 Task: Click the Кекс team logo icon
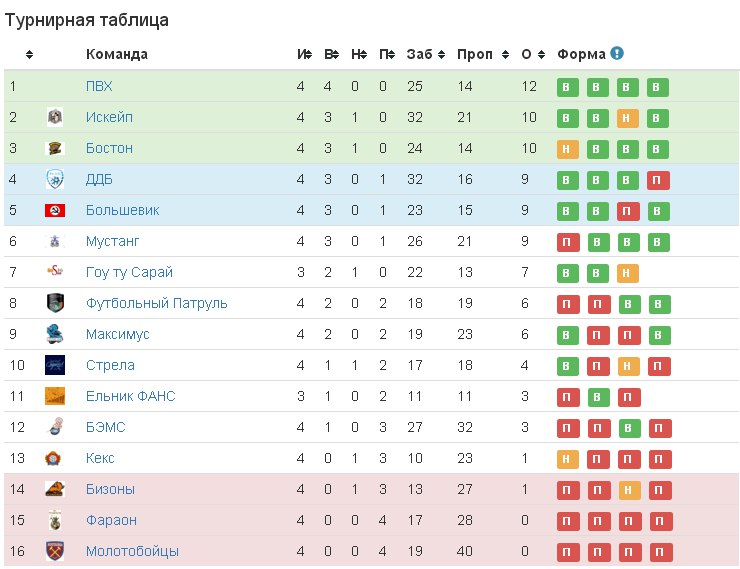pyautogui.click(x=55, y=458)
